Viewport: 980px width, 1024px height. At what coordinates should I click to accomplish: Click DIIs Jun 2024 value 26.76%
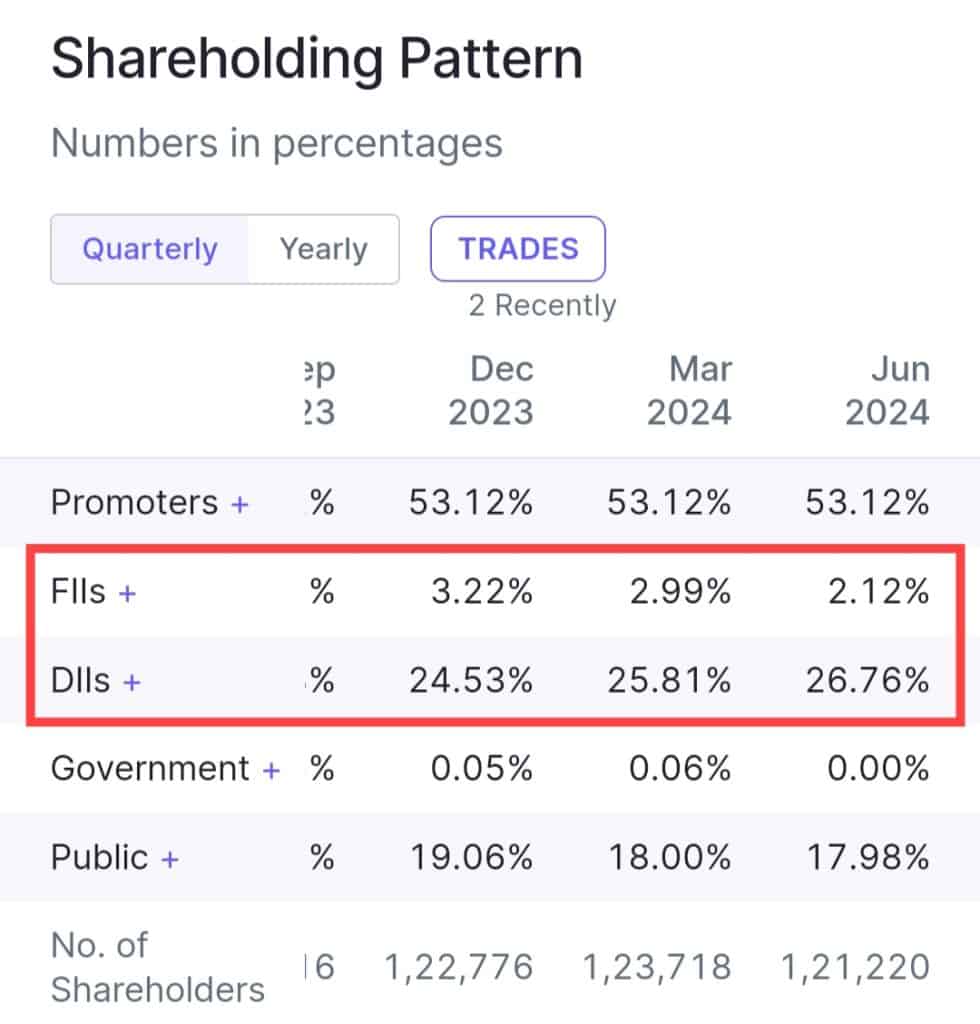coord(866,681)
